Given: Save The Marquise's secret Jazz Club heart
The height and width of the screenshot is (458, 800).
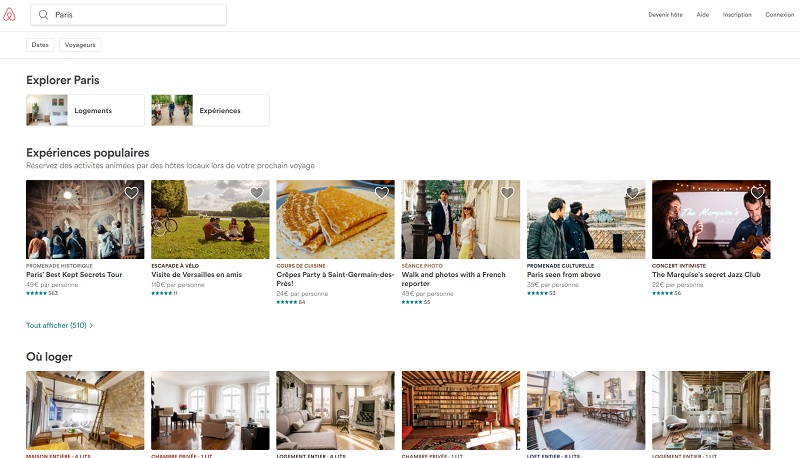Looking at the screenshot, I should point(757,193).
